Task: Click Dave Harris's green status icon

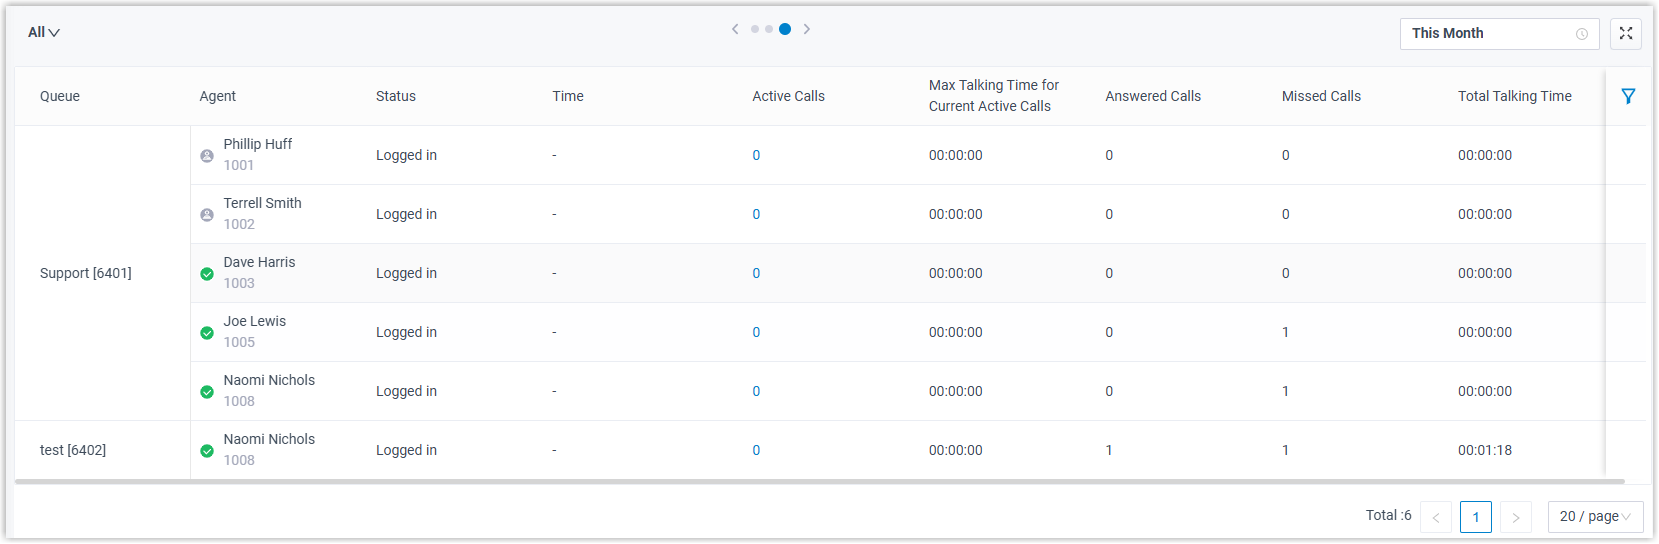Action: click(x=207, y=274)
